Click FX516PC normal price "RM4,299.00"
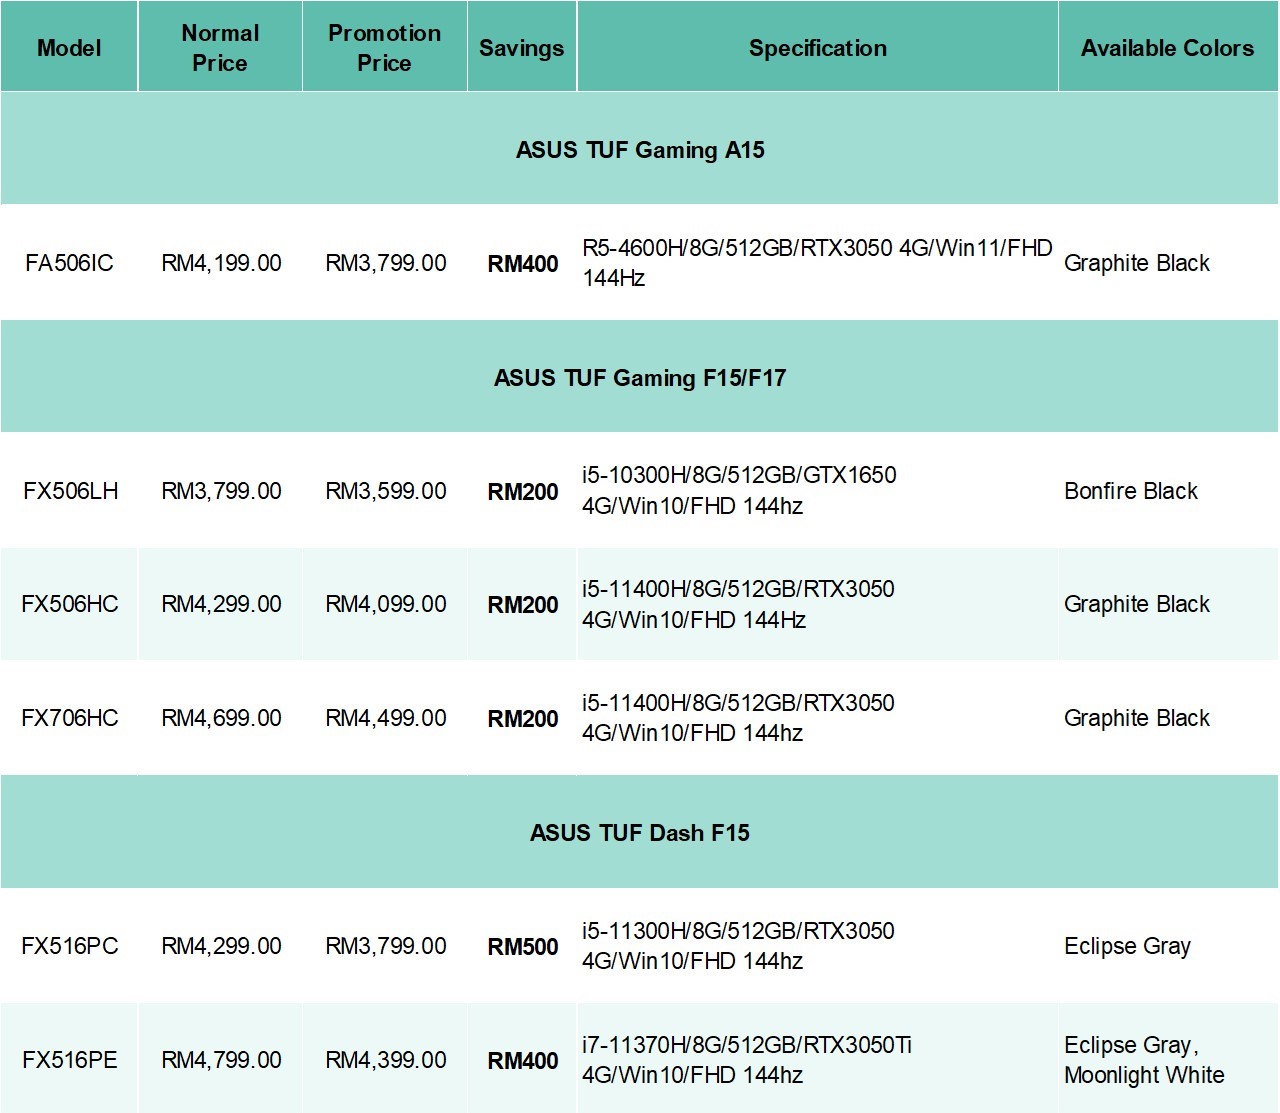This screenshot has height=1113, width=1280. click(221, 946)
